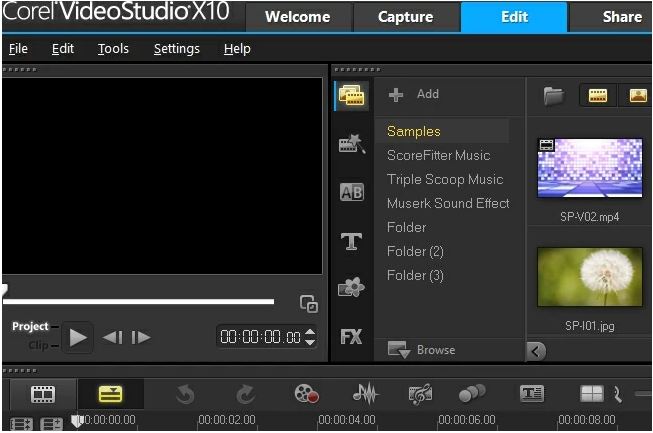Collapse the library panel with left chevron

coord(536,351)
